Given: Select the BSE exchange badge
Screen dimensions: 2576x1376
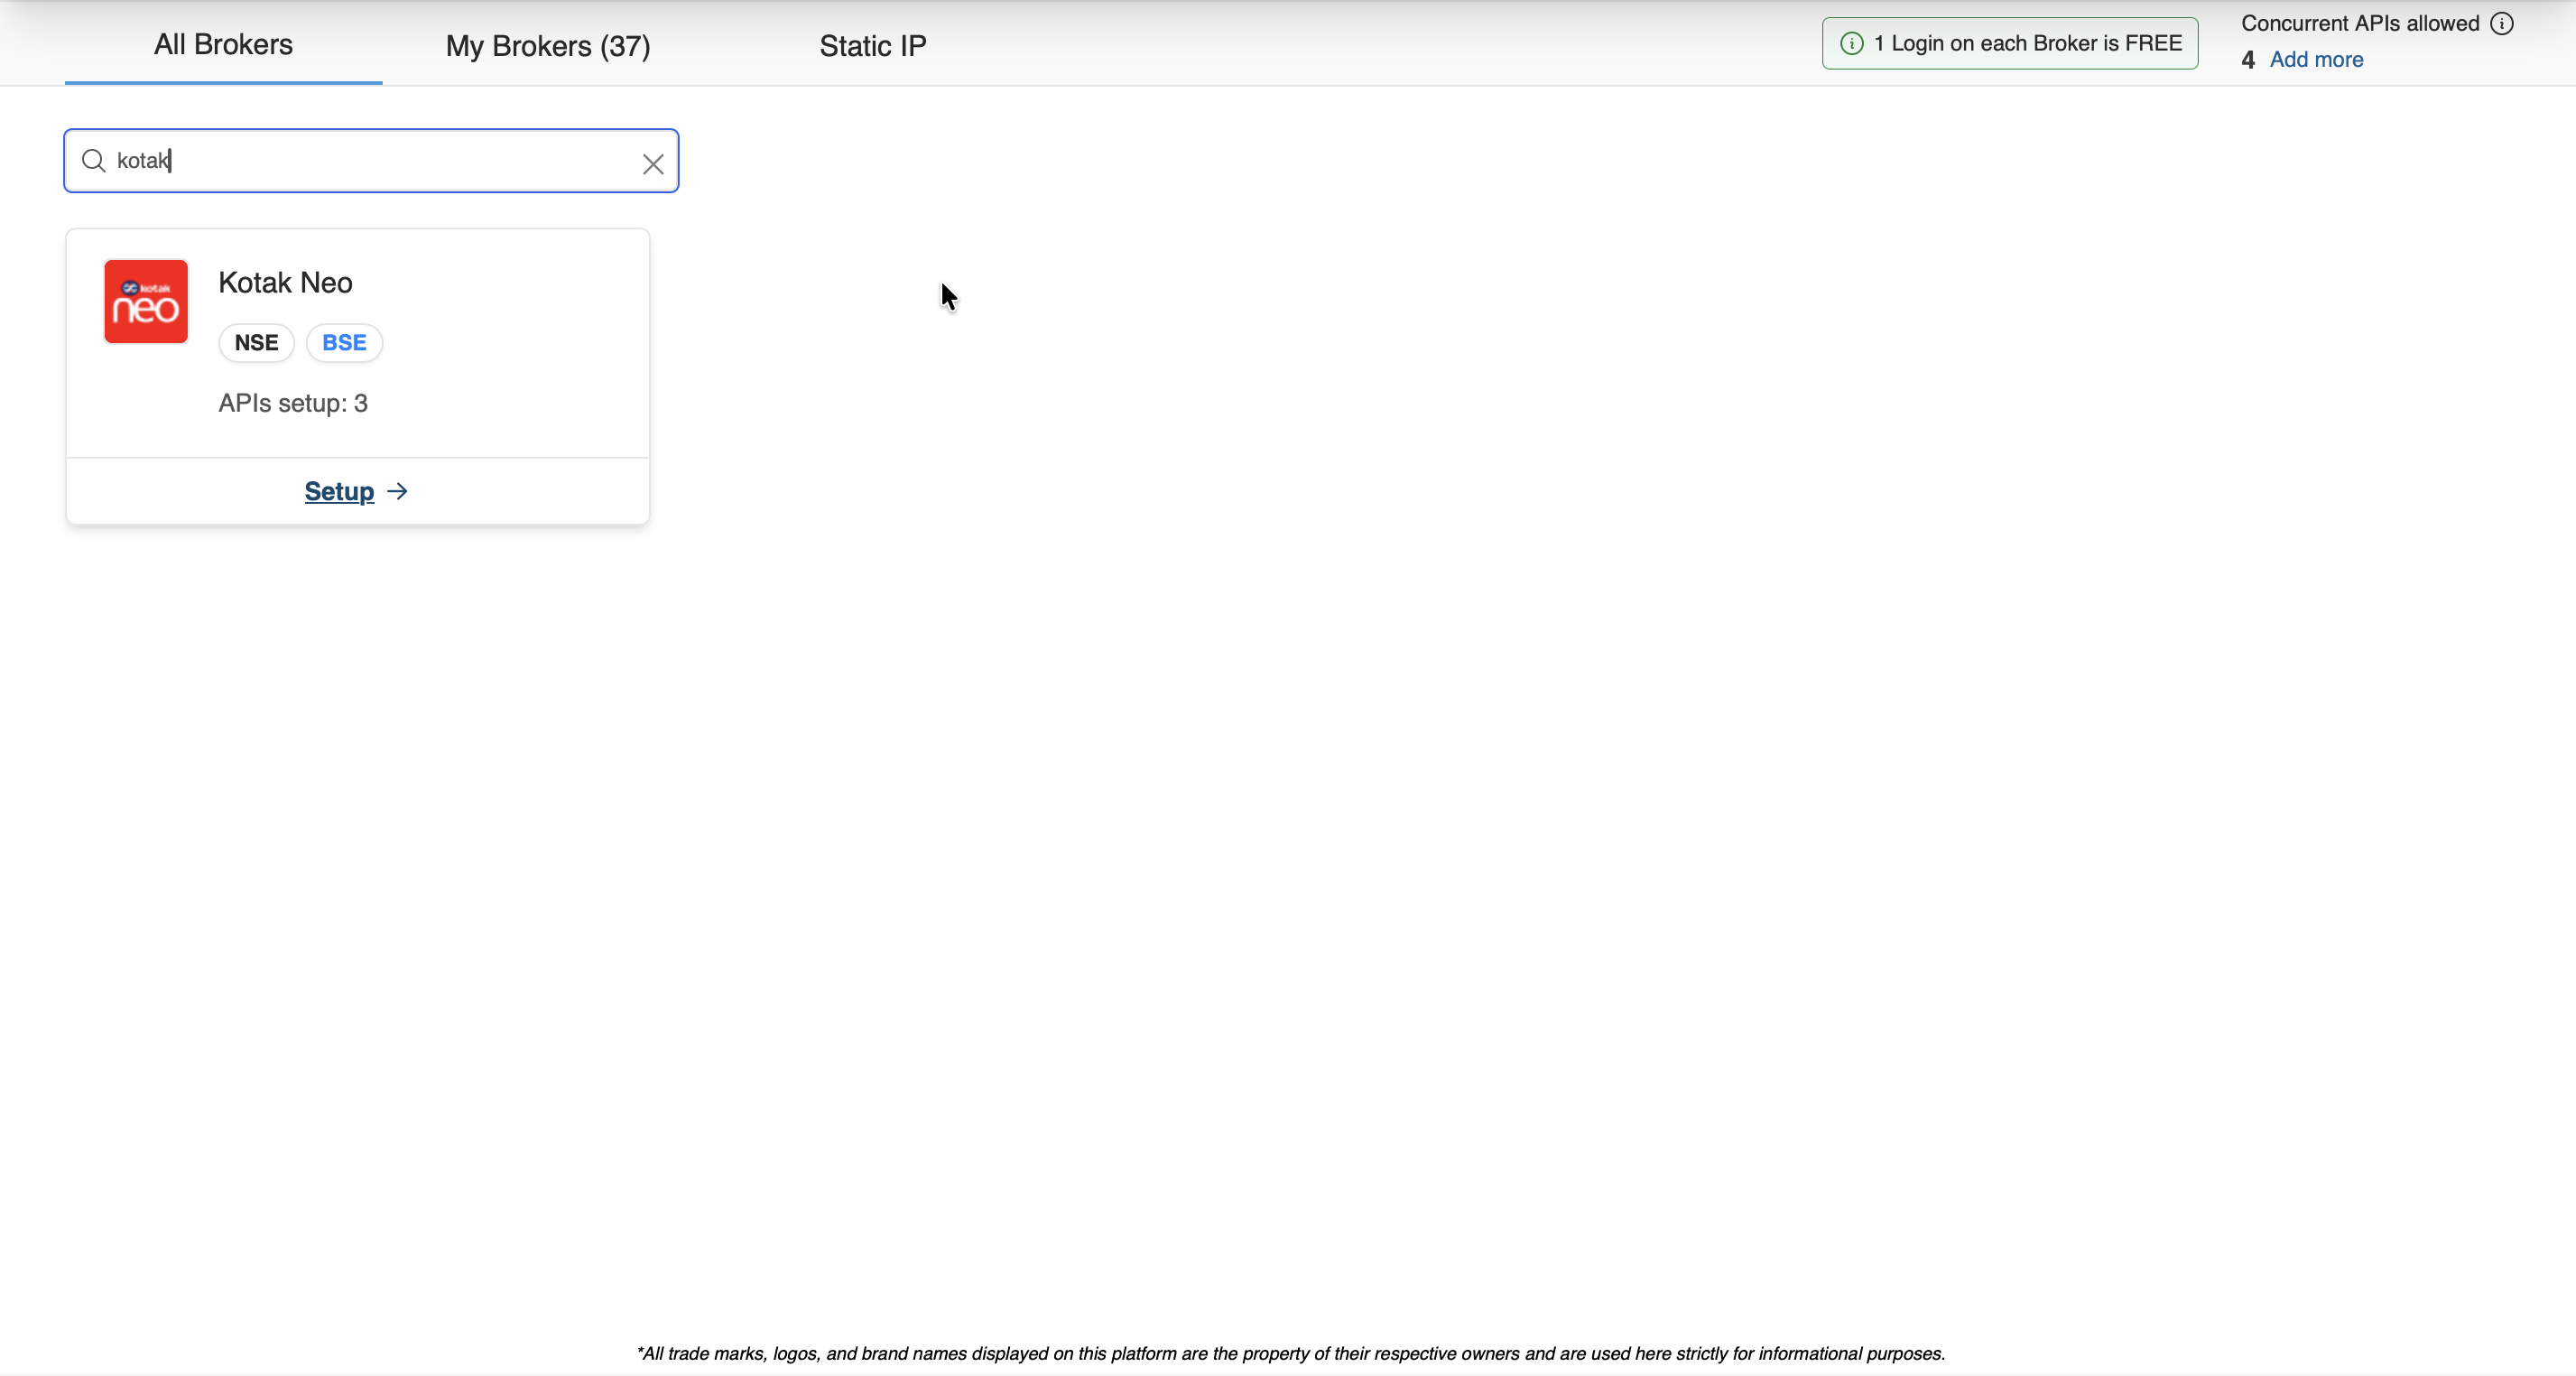Looking at the screenshot, I should 344,343.
